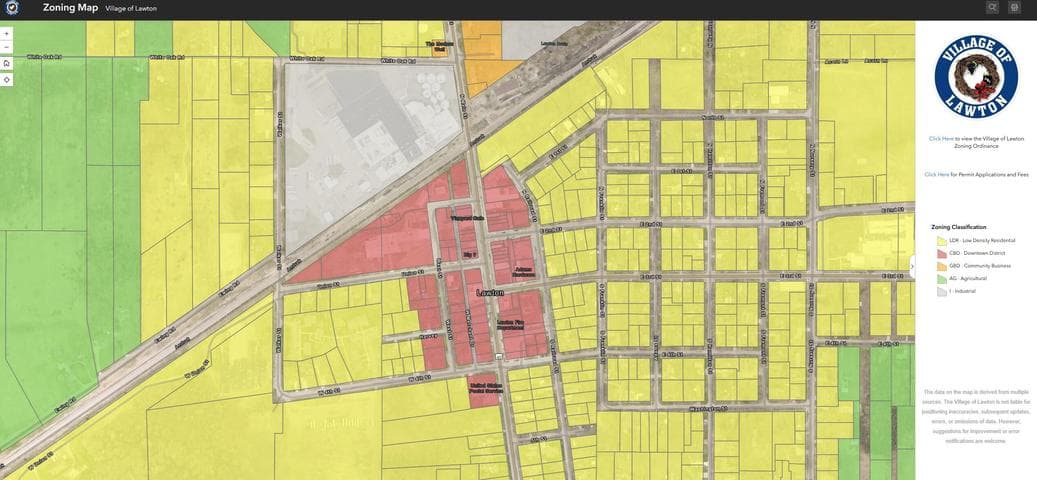Screen dimensions: 1037x480
Task: Click the village seal logo in header
Action: click(x=13, y=8)
